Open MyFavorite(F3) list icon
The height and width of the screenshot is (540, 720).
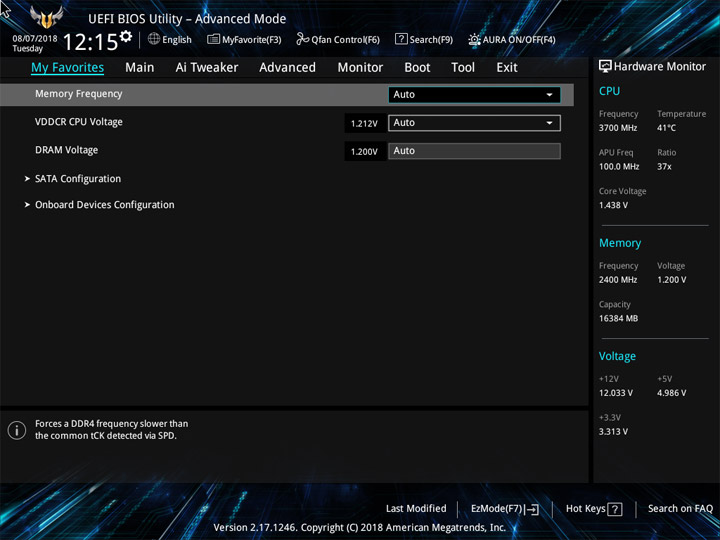[x=213, y=39]
